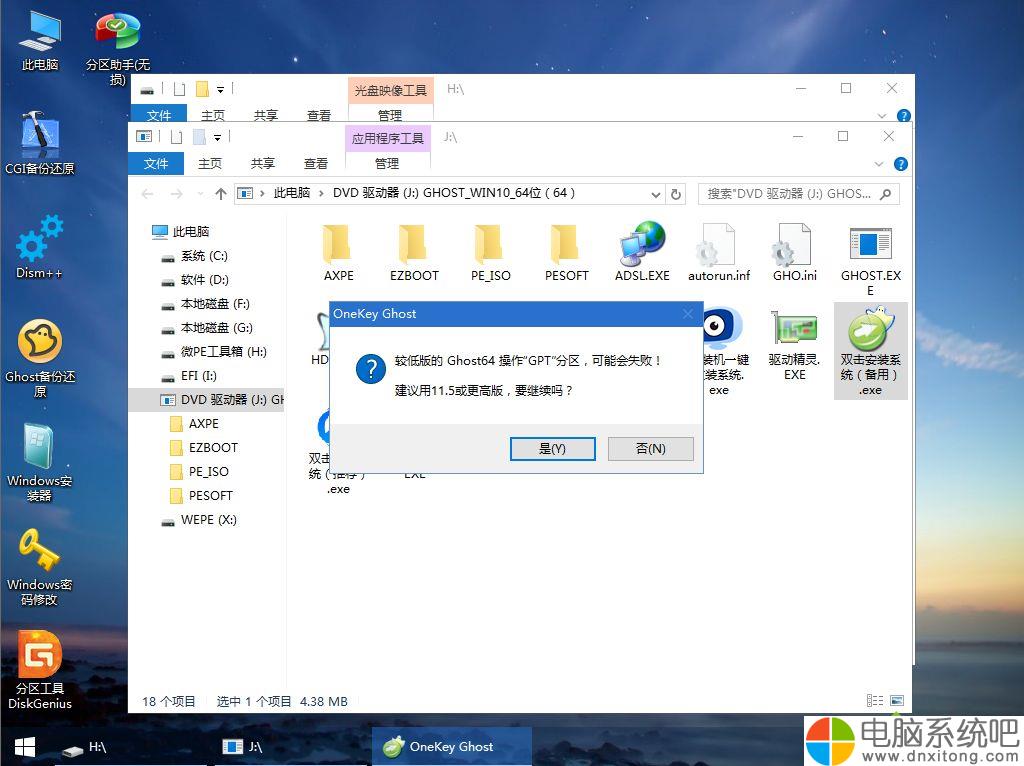This screenshot has width=1024, height=766.
Task: Select EZBOOT subfolder in navigation tree
Action: (x=204, y=447)
